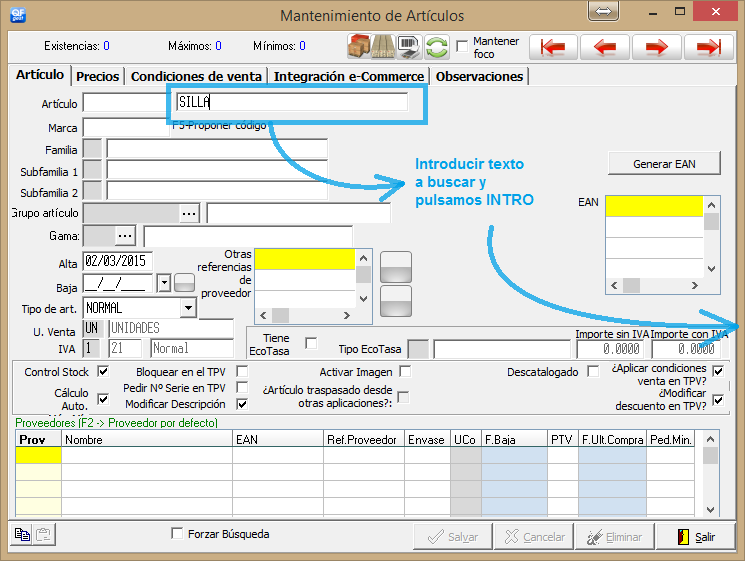Toggle the Mantener foco checkbox
Viewport: 745px width, 561px height.
pos(462,47)
